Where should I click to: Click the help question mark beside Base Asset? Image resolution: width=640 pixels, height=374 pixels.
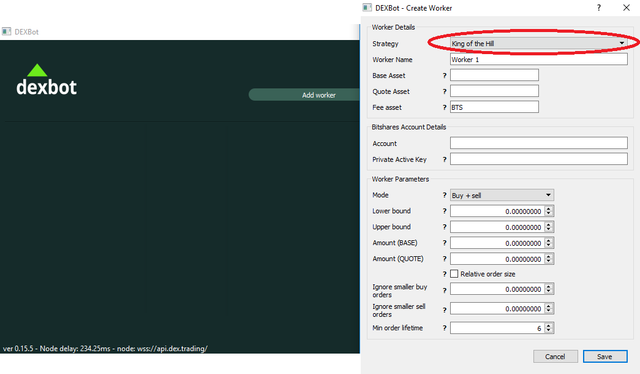pos(444,75)
